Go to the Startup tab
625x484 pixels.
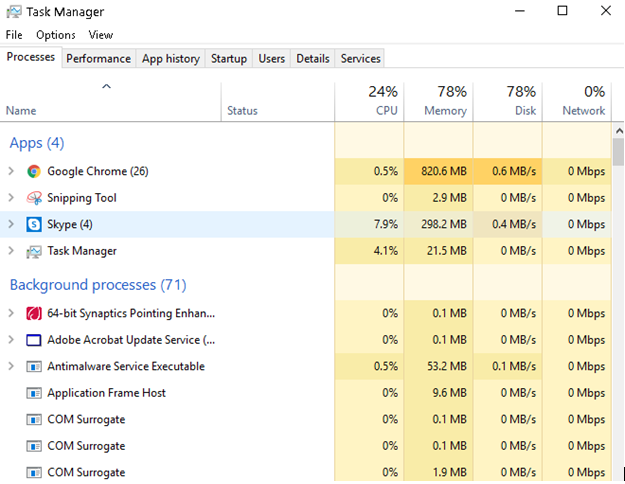click(228, 59)
